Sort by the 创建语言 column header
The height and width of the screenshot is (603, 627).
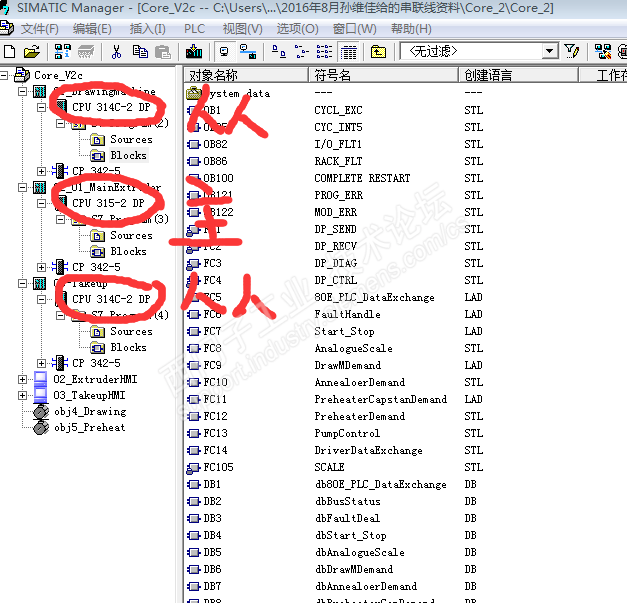point(519,75)
